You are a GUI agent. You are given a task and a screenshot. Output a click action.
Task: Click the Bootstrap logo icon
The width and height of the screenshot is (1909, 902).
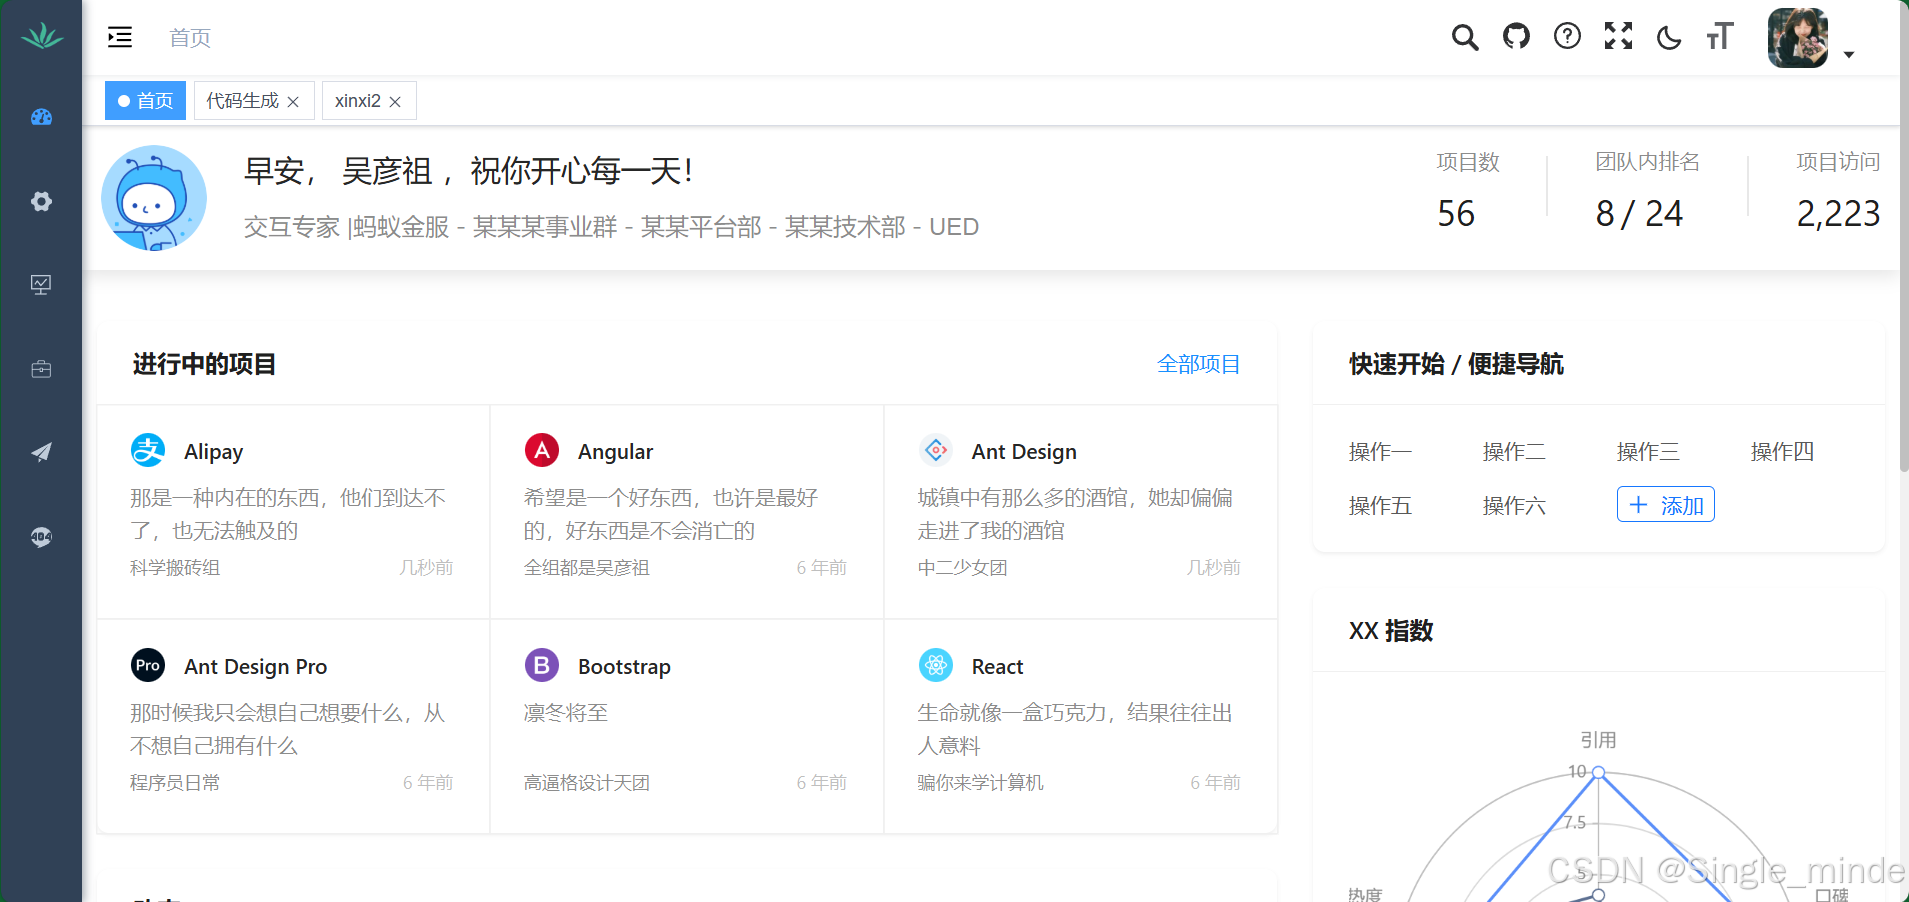click(x=542, y=665)
